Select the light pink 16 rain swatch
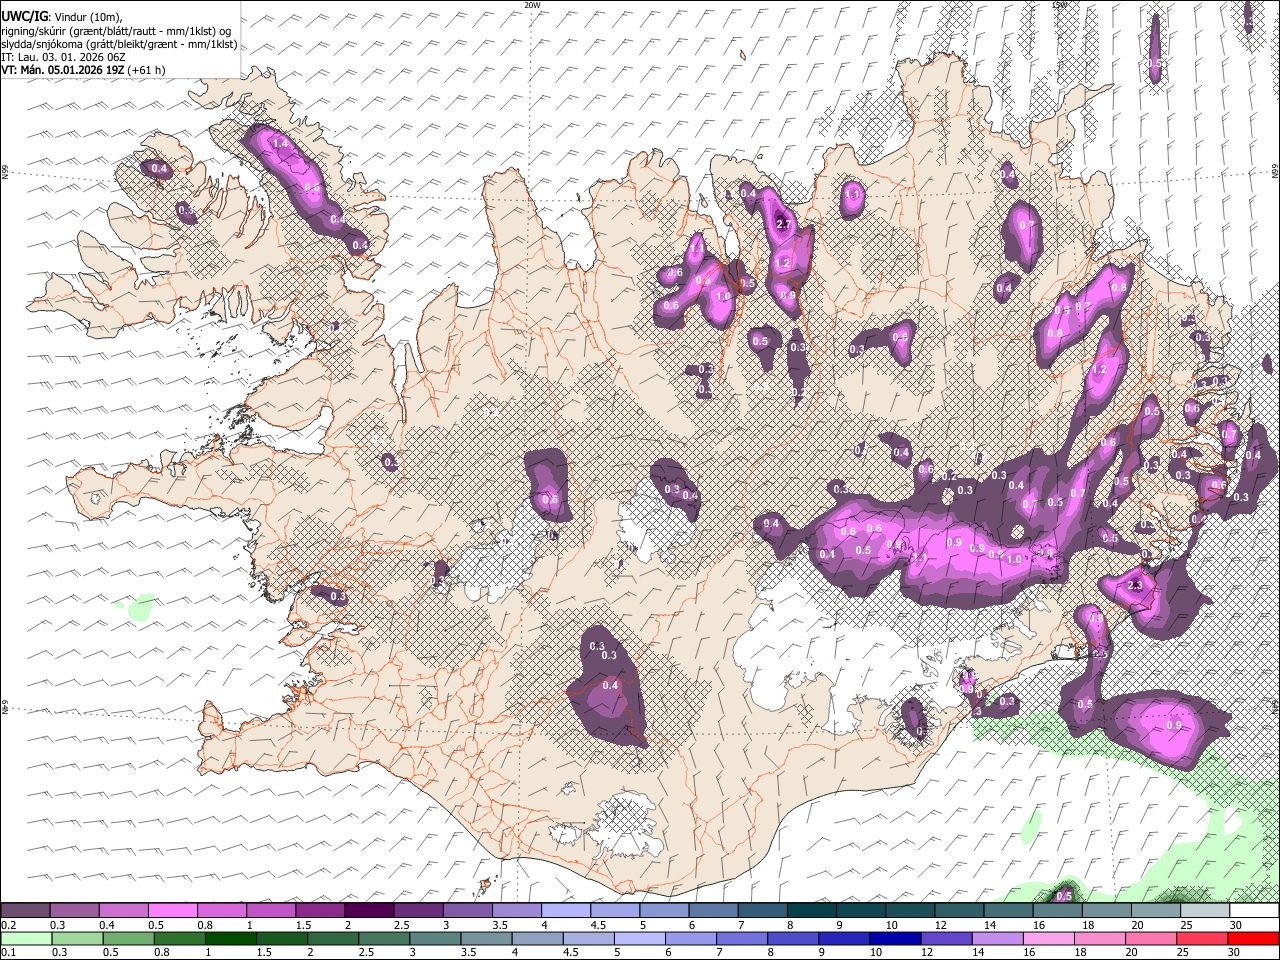The height and width of the screenshot is (960, 1280). pyautogui.click(x=1049, y=938)
